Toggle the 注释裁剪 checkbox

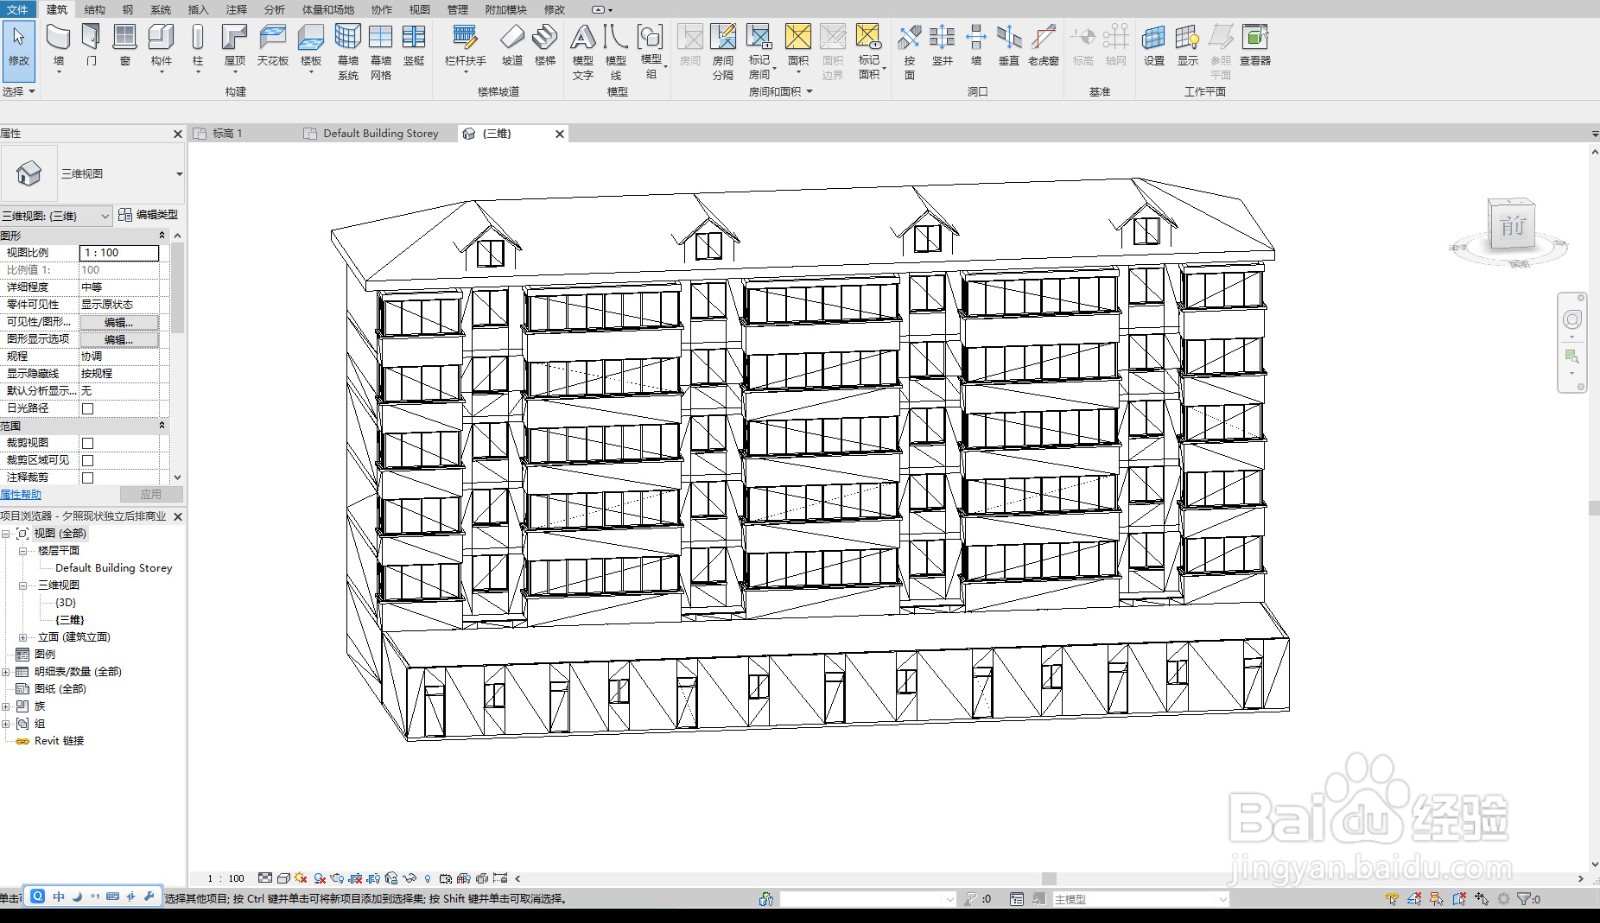[88, 477]
